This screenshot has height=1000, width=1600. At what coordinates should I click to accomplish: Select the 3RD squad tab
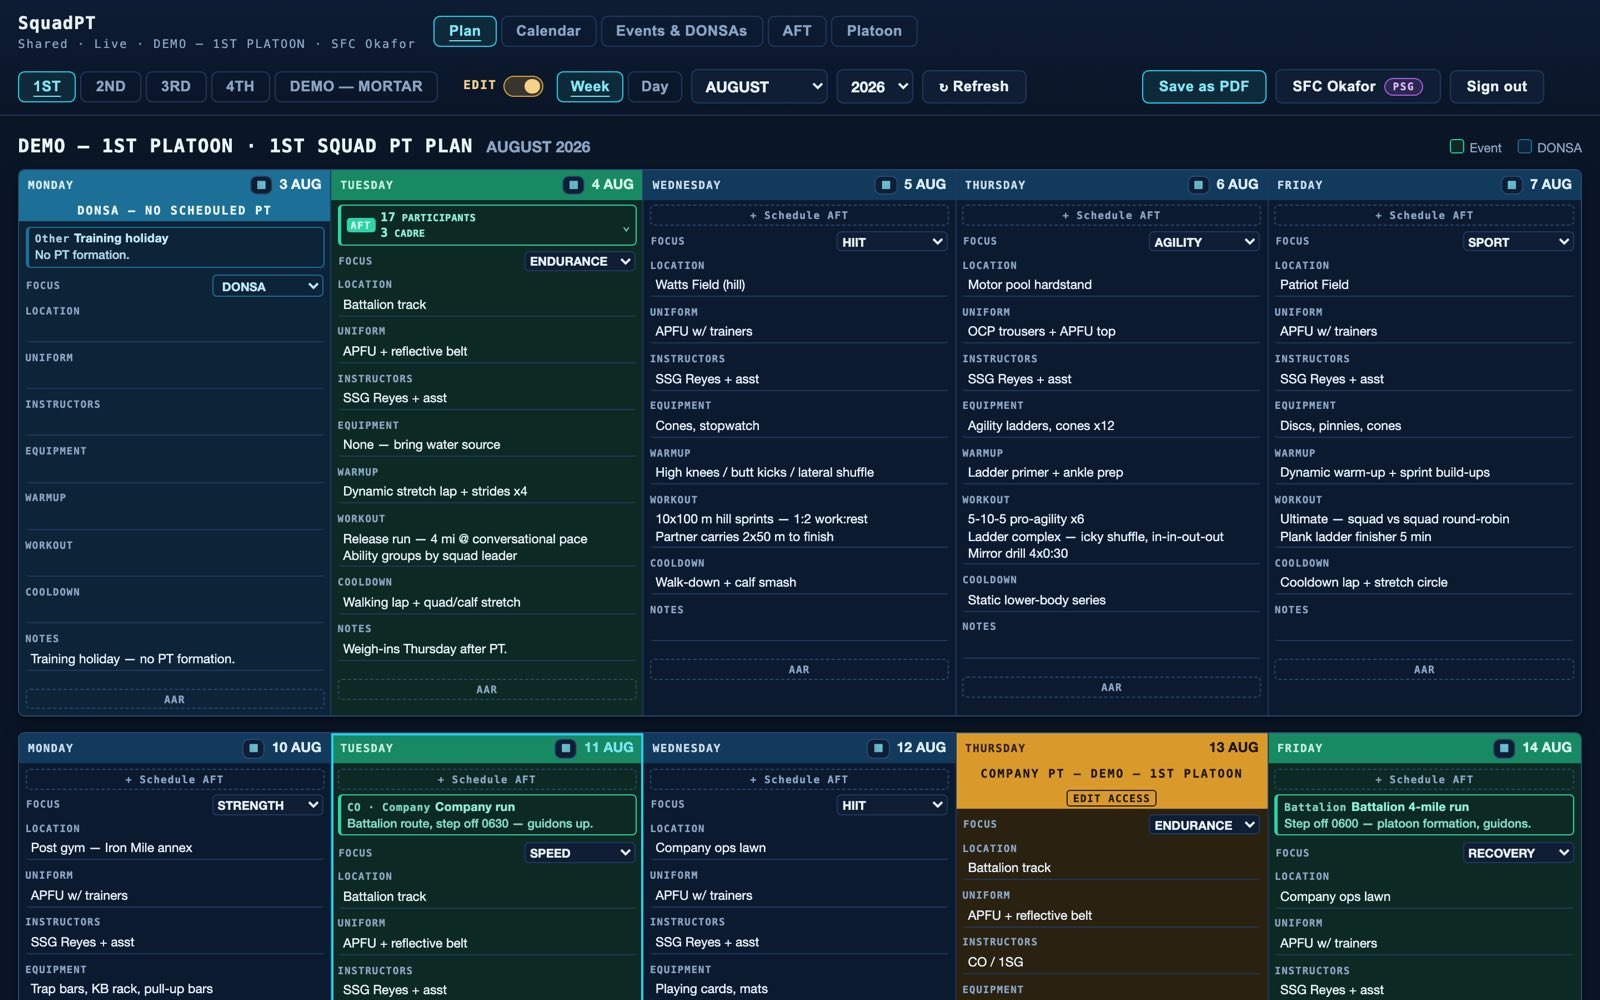coord(176,87)
